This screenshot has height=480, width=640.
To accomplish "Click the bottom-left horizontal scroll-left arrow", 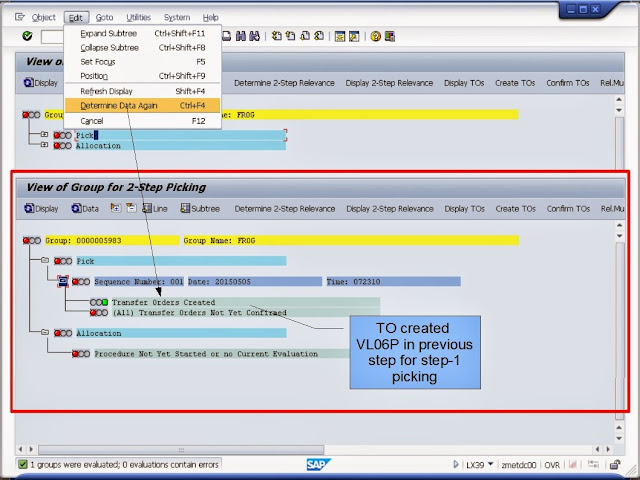I will pyautogui.click(x=20, y=449).
